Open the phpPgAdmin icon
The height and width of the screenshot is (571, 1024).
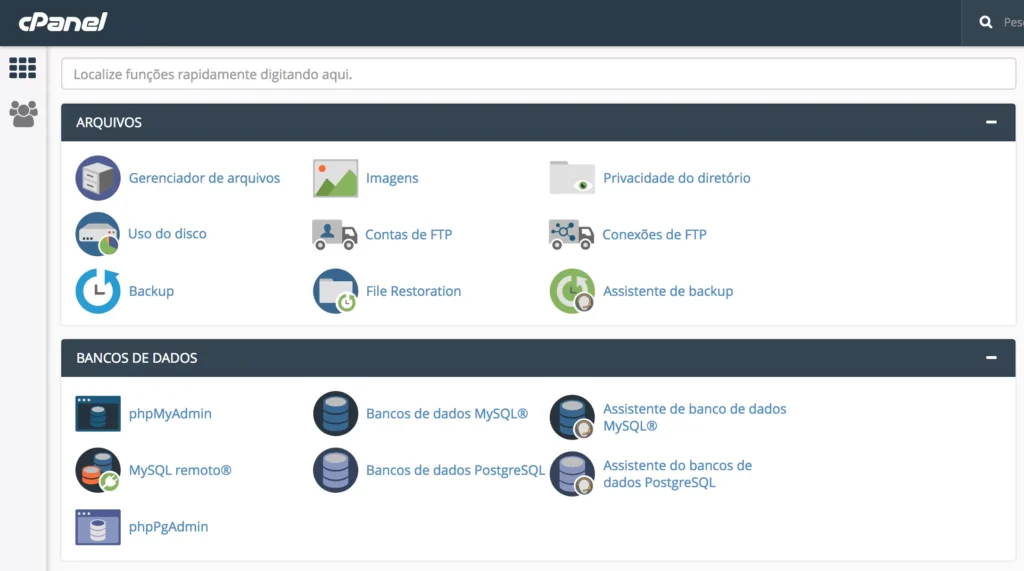click(98, 527)
